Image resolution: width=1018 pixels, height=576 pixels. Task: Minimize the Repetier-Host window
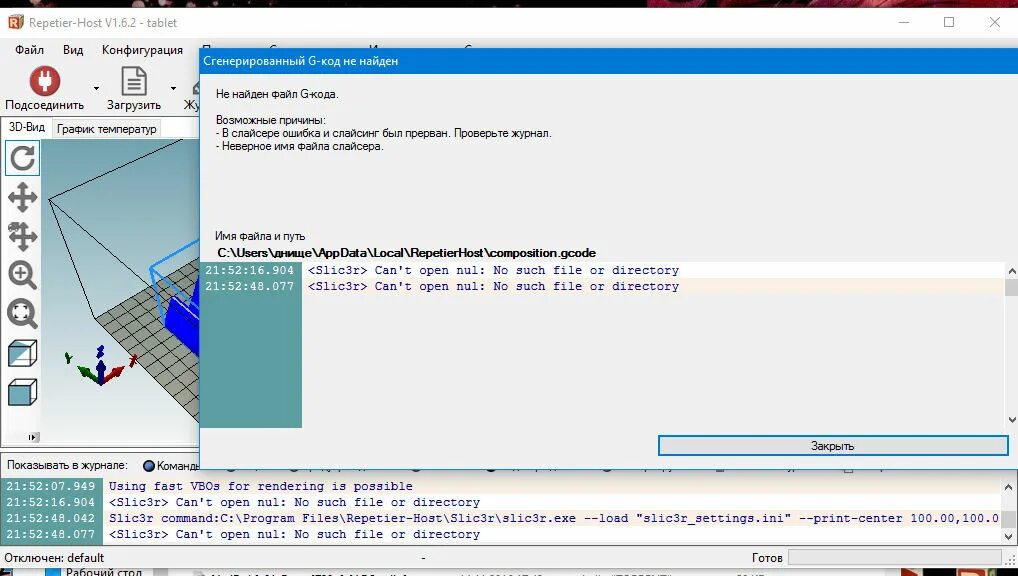click(904, 22)
